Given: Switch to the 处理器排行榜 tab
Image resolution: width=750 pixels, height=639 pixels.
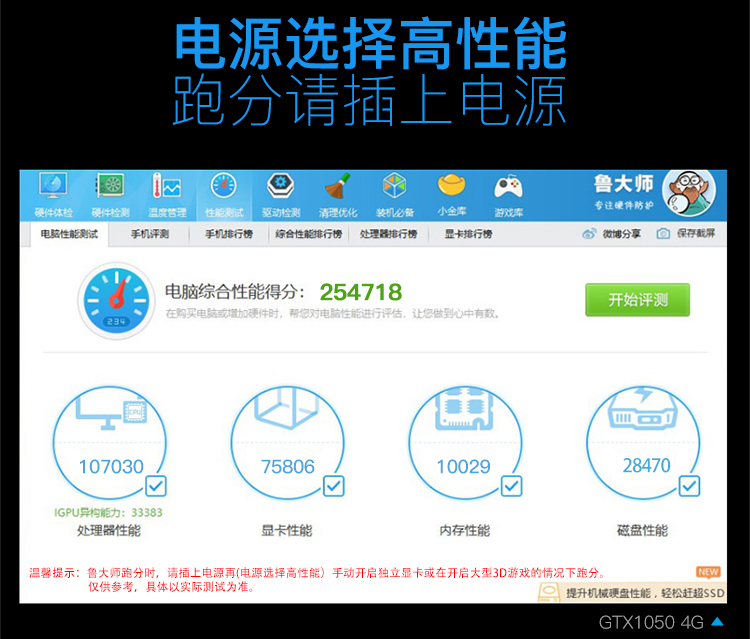Looking at the screenshot, I should [x=388, y=234].
